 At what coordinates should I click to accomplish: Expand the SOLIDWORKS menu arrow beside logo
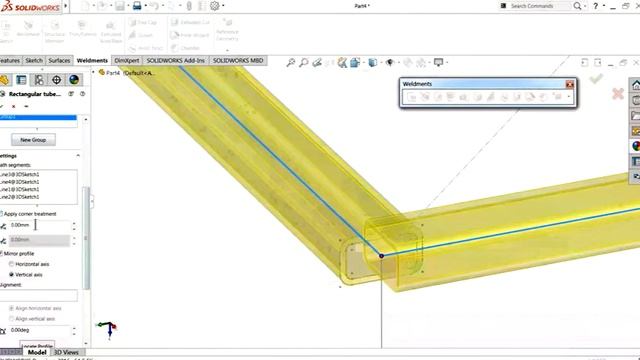click(x=66, y=6)
